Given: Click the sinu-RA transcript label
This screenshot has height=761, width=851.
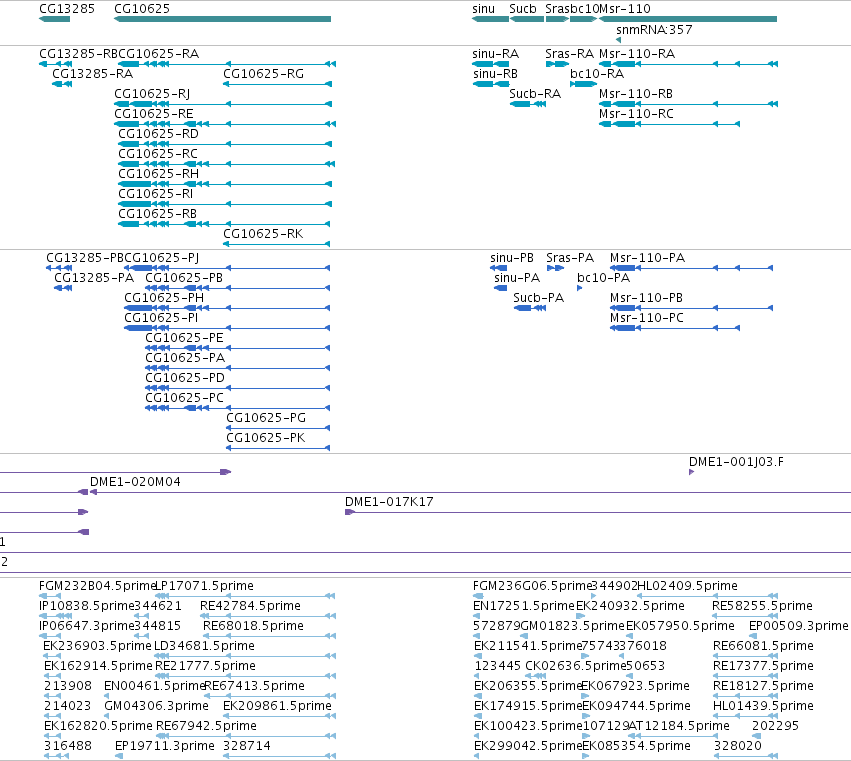Looking at the screenshot, I should 496,54.
